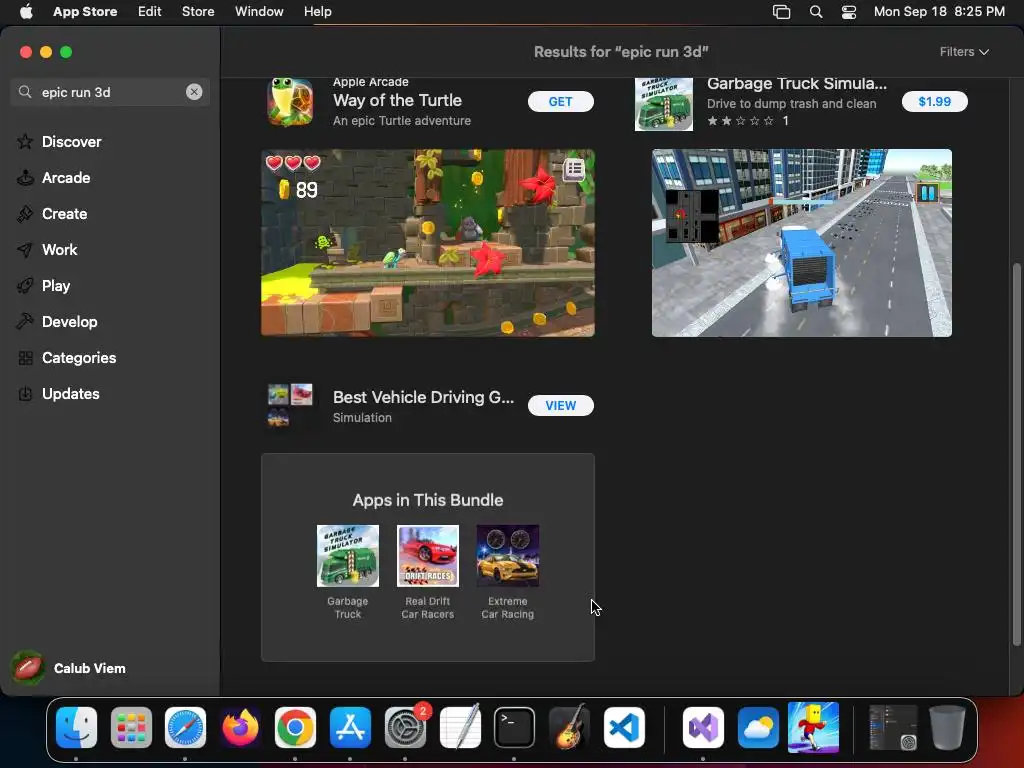Launch Google Chrome from the Dock

tap(295, 727)
